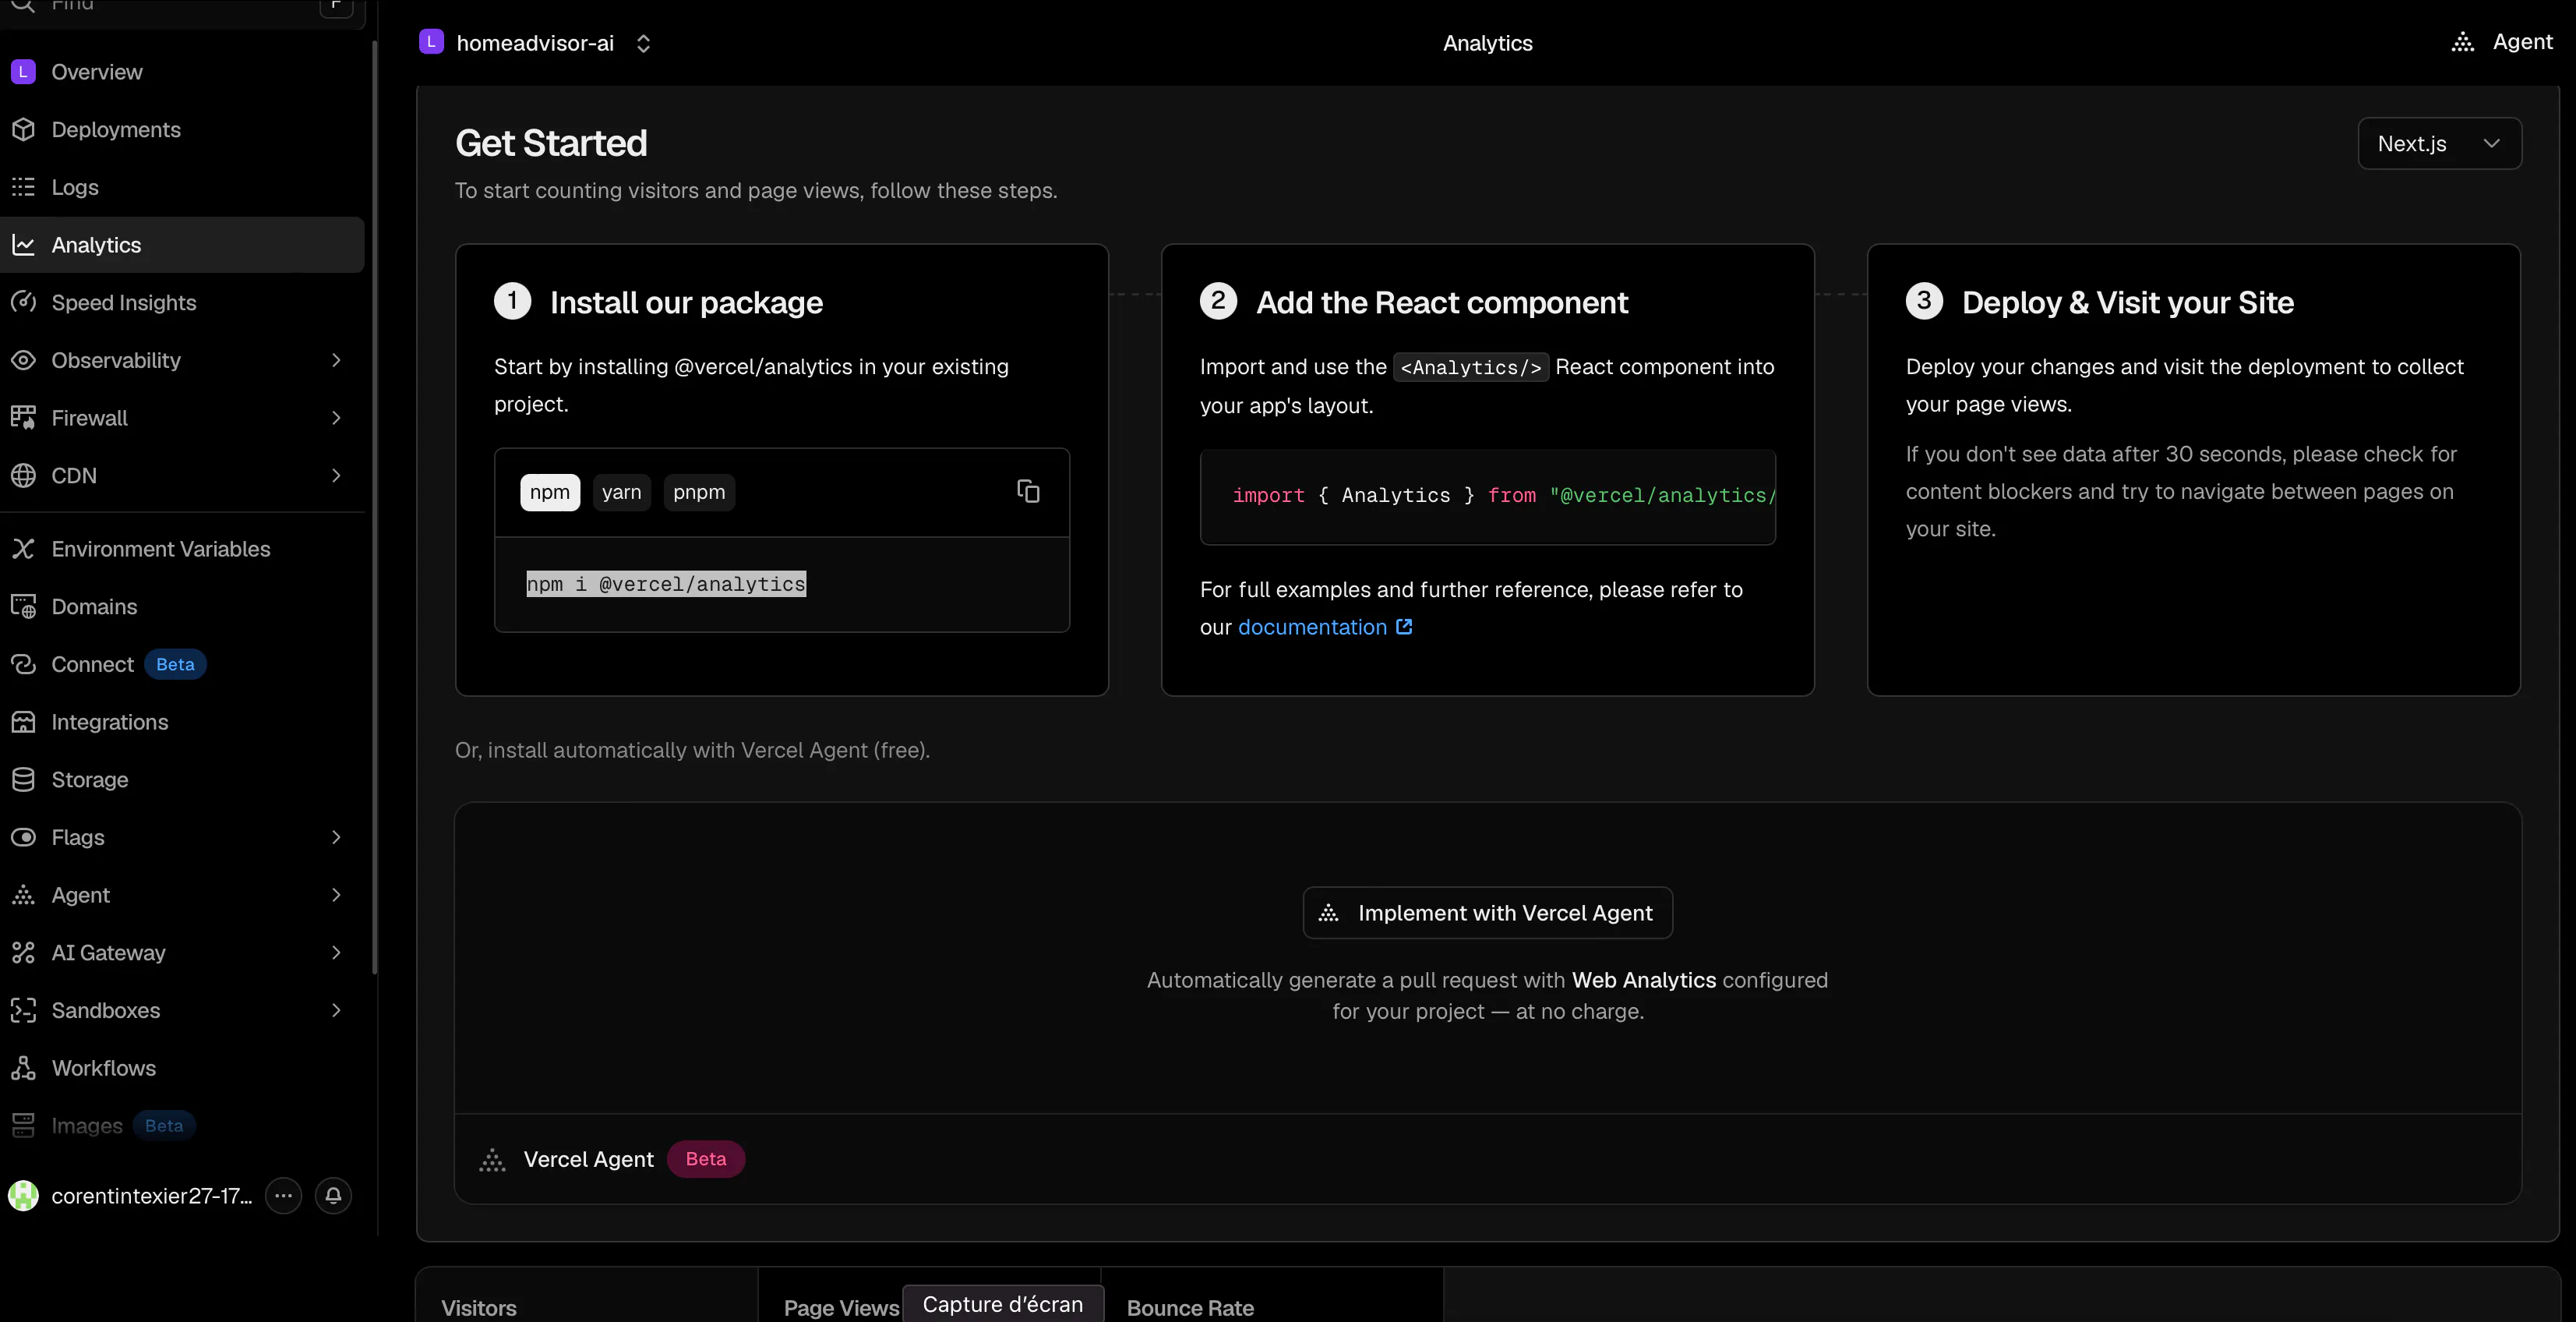This screenshot has width=2576, height=1322.
Task: Expand the AI Gateway submenu chevron
Action: click(x=336, y=953)
